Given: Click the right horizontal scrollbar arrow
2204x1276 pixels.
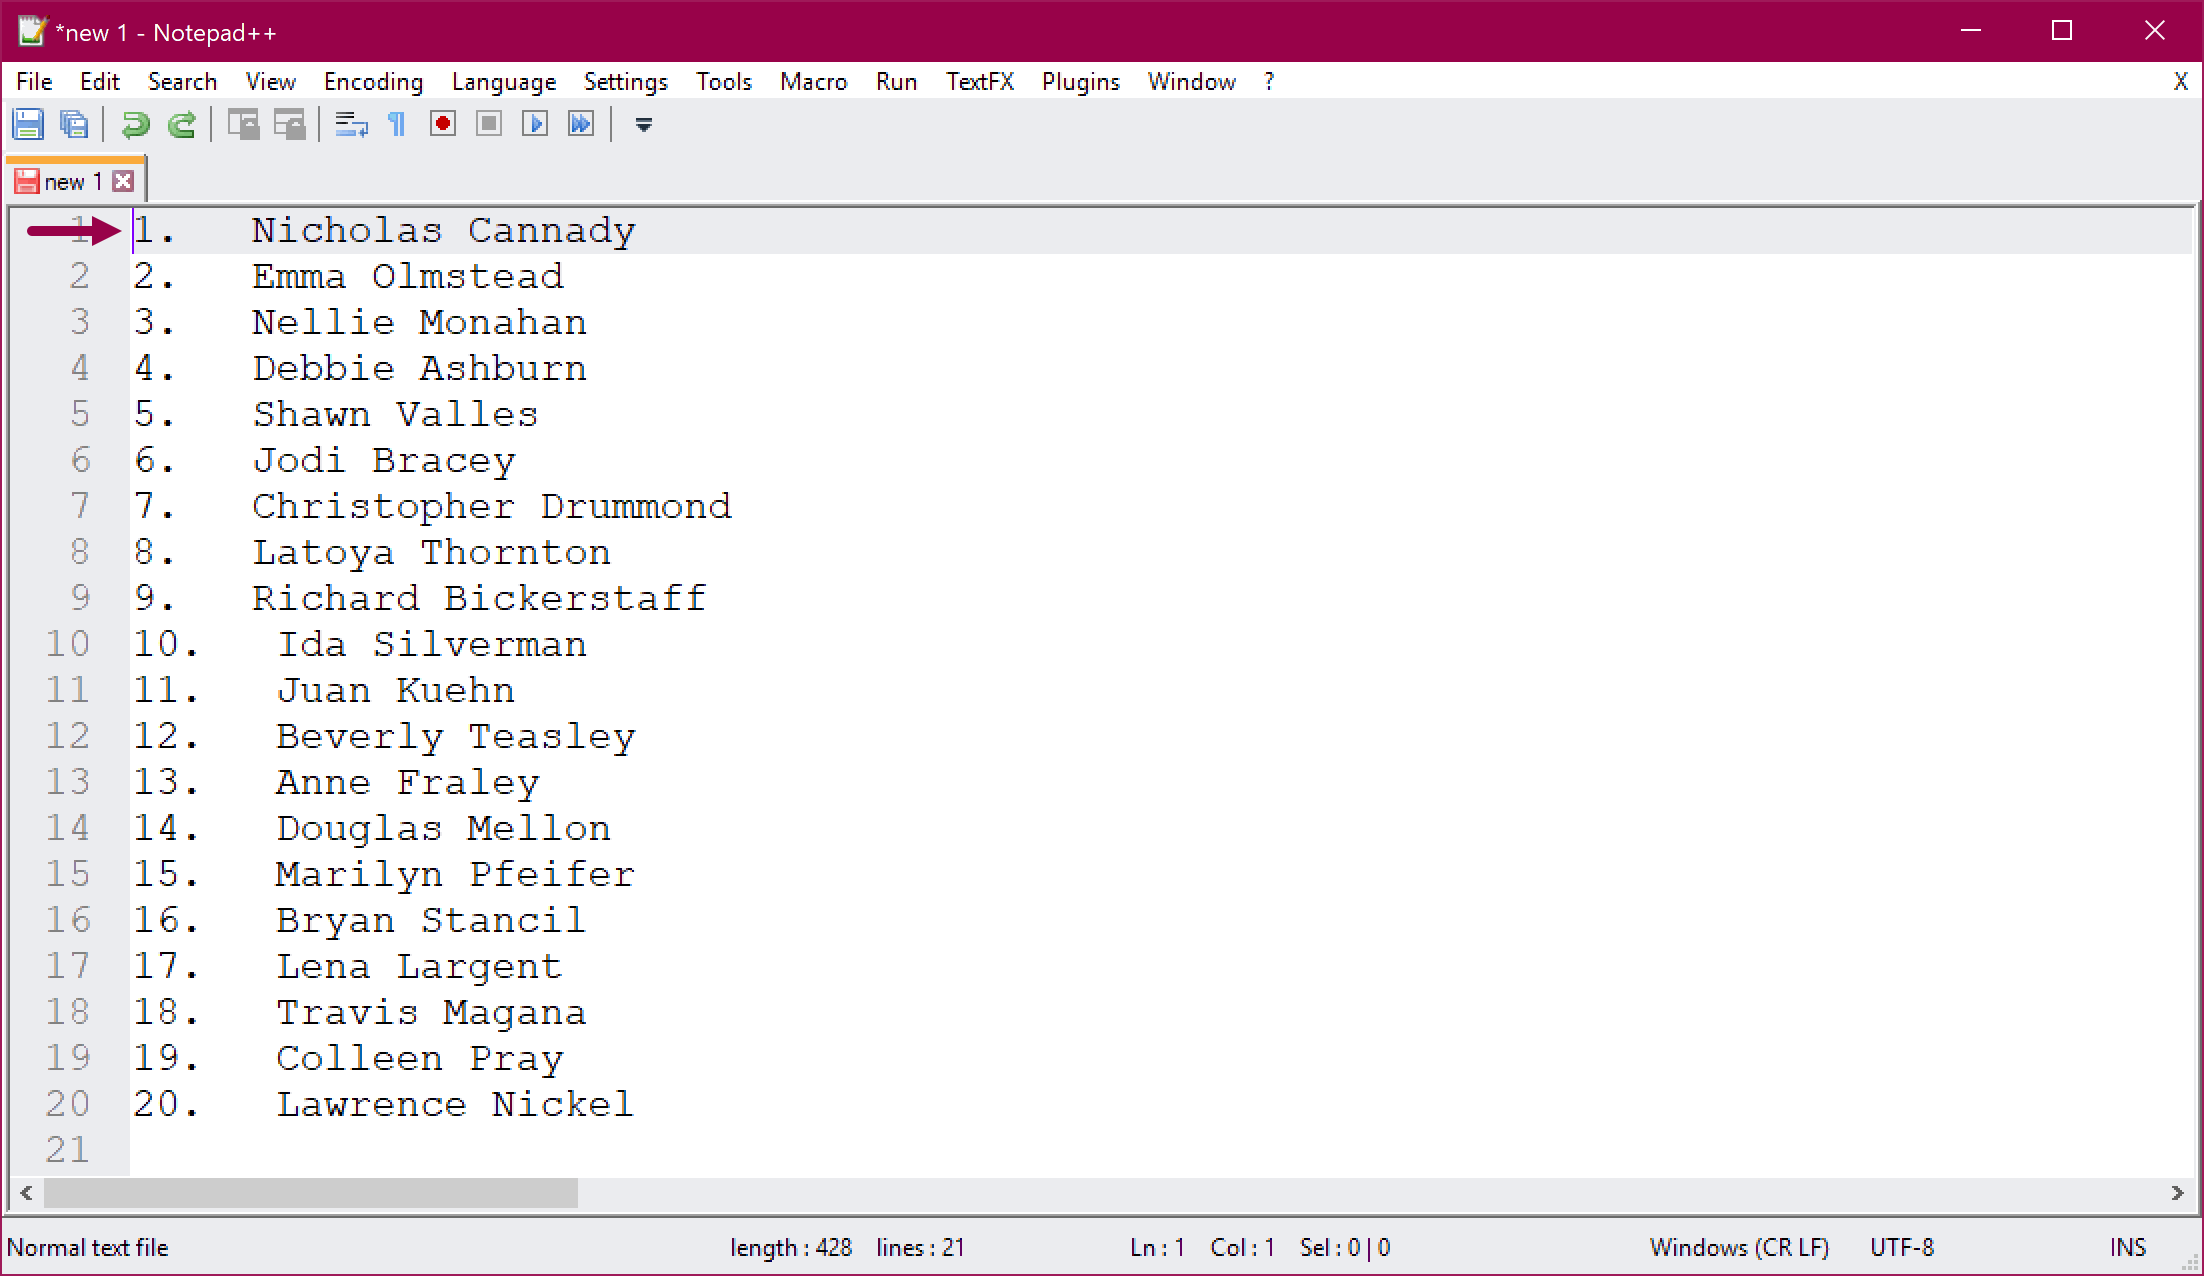Looking at the screenshot, I should [2177, 1192].
